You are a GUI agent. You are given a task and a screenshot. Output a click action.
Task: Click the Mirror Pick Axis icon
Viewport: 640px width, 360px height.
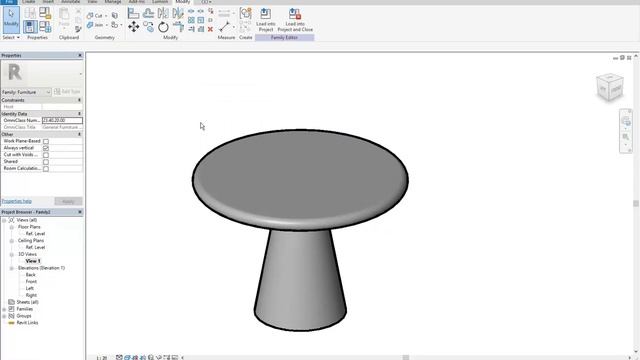163,13
